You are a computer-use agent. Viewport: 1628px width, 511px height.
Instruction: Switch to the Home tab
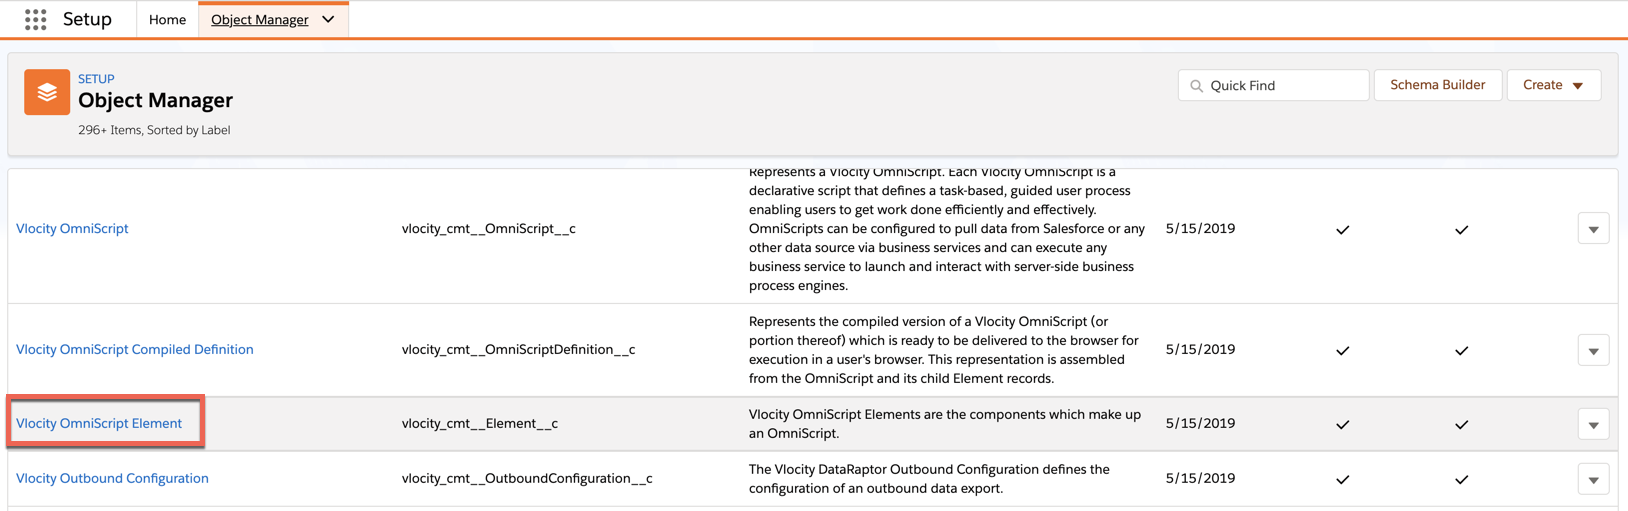coord(167,19)
